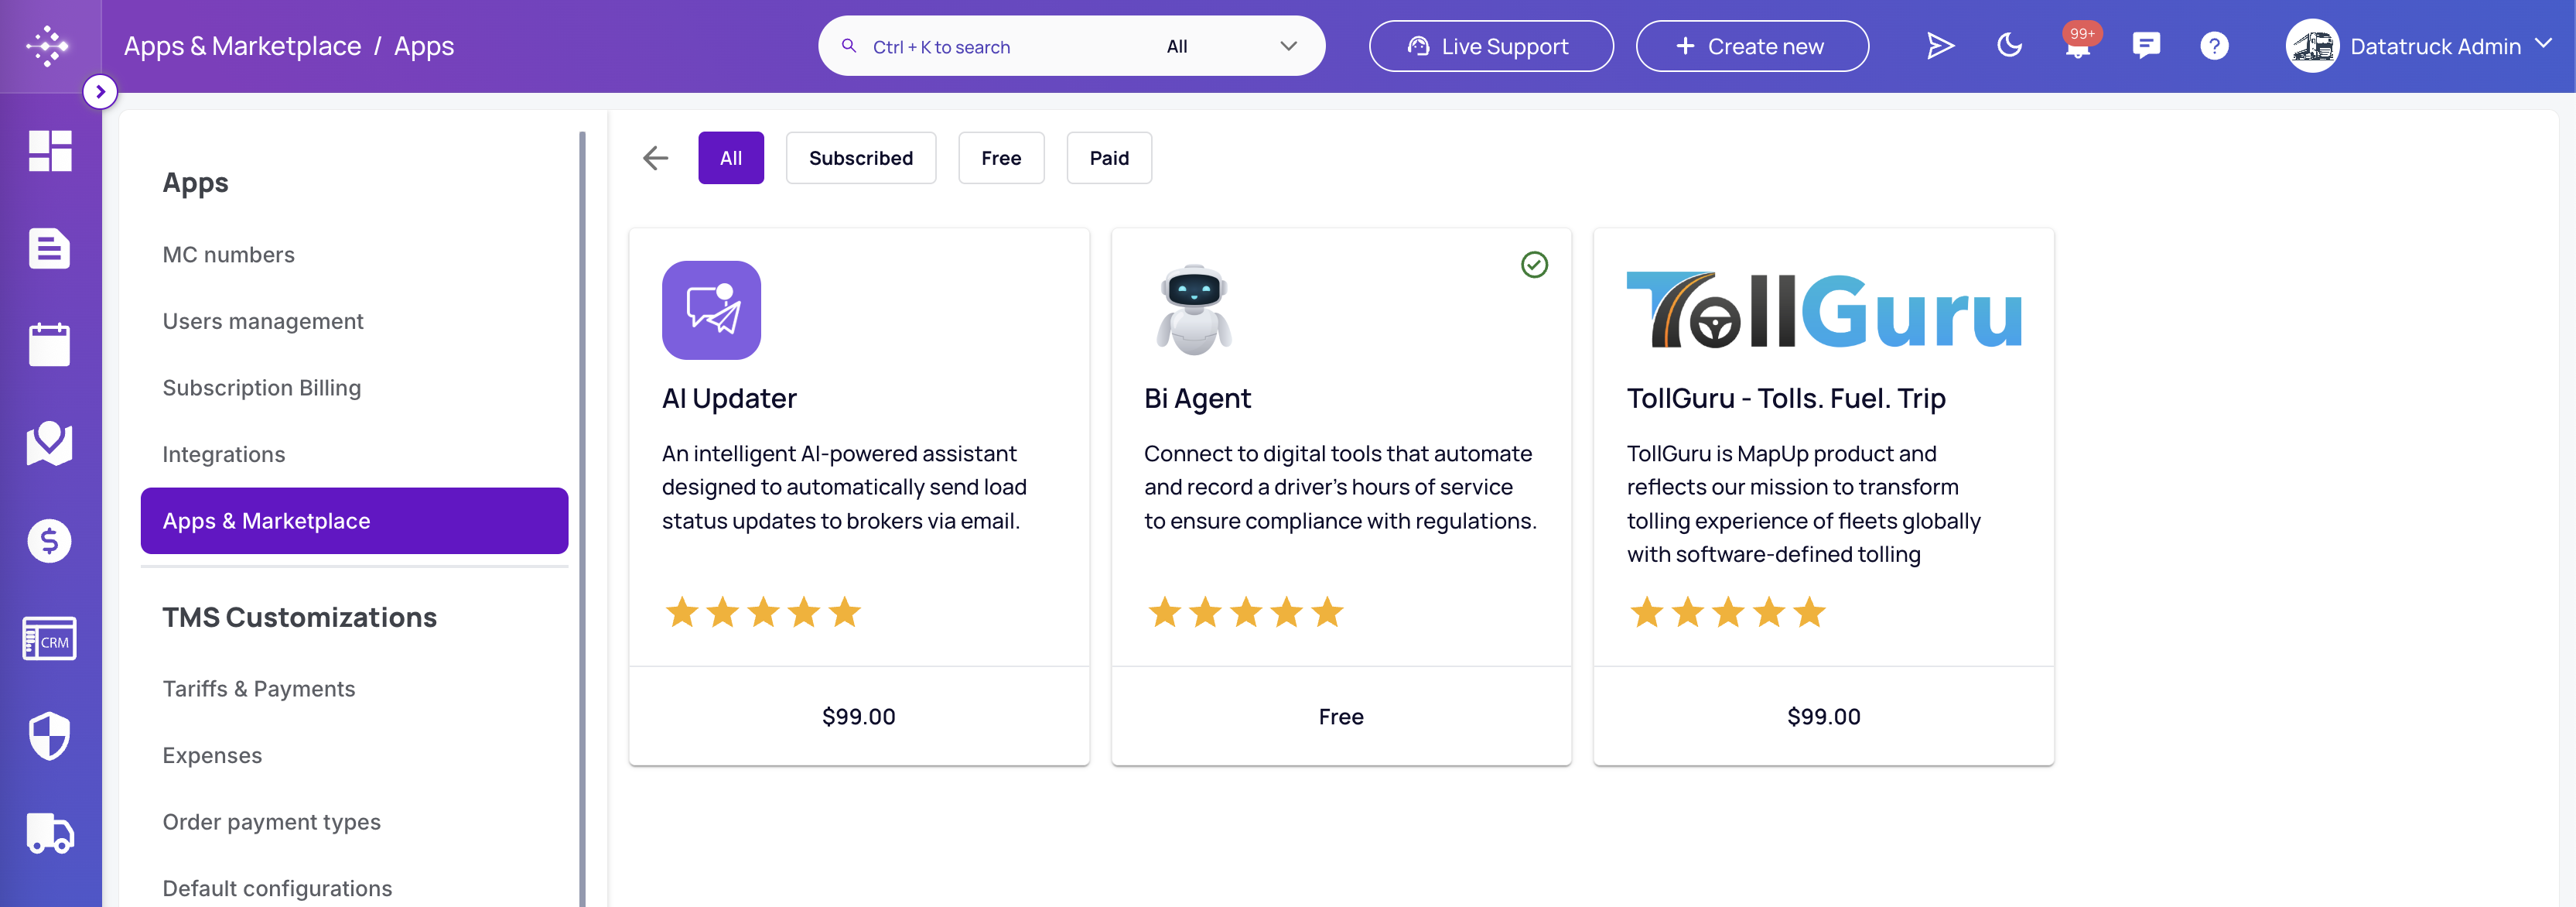
Task: Select the Free filter tab
Action: pos(1001,158)
